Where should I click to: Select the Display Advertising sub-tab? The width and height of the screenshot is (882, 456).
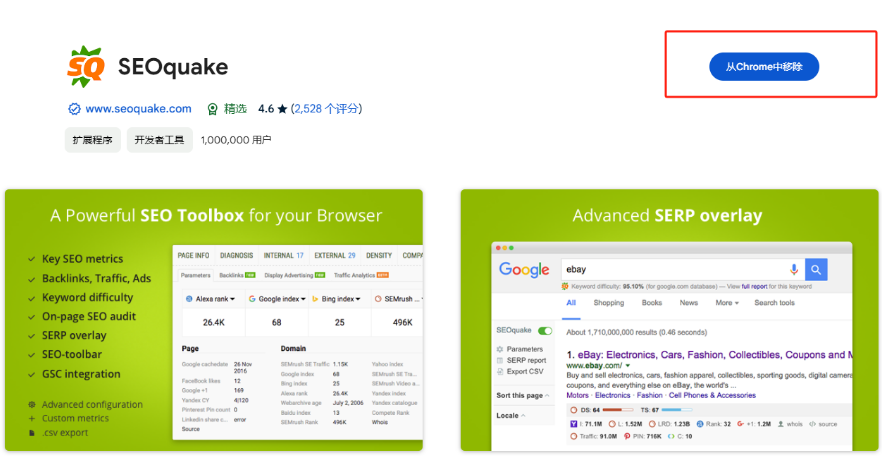(x=295, y=276)
